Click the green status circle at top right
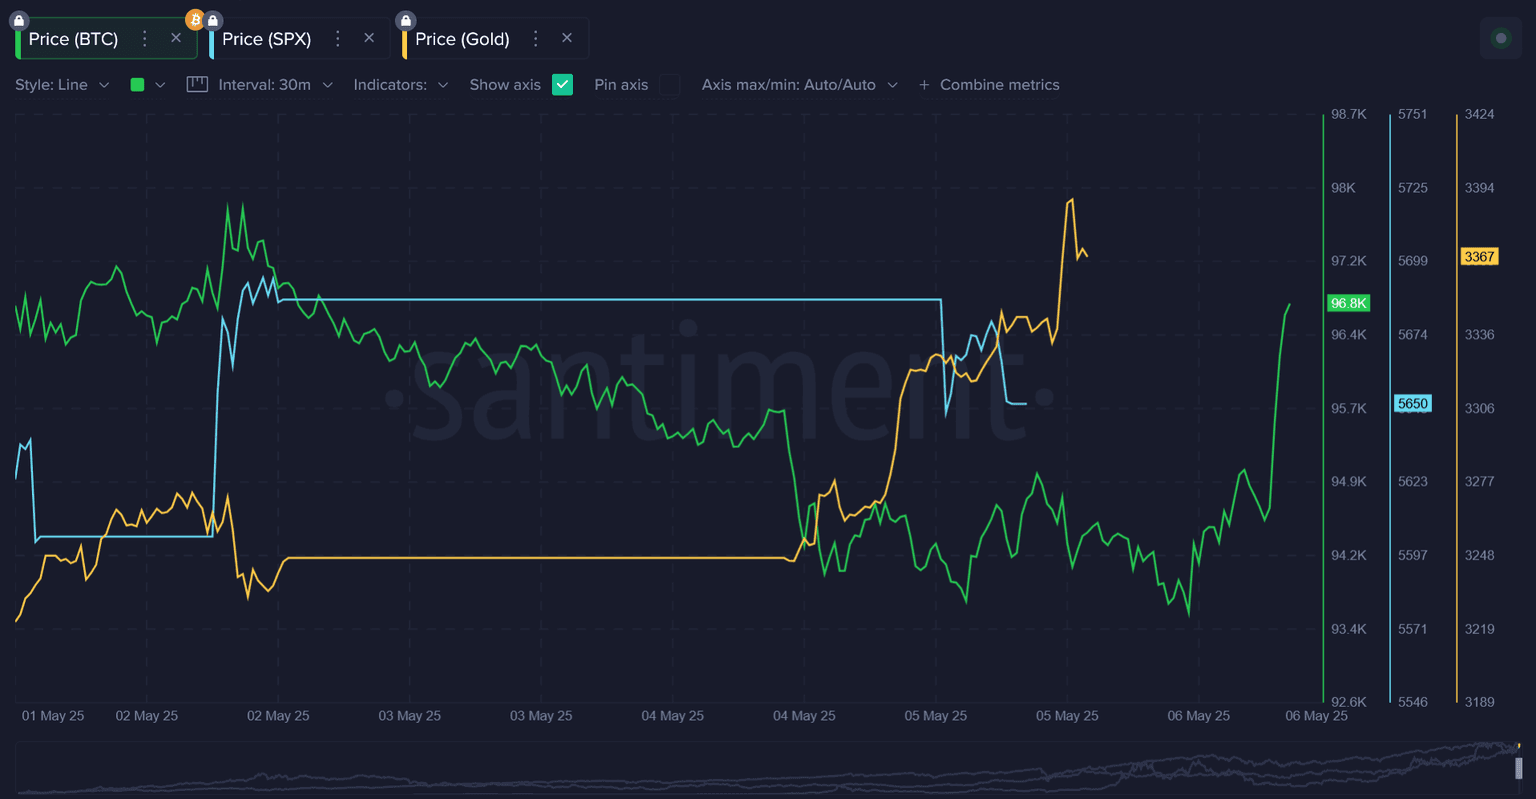Screen dimensions: 1536x799 (x=1500, y=38)
